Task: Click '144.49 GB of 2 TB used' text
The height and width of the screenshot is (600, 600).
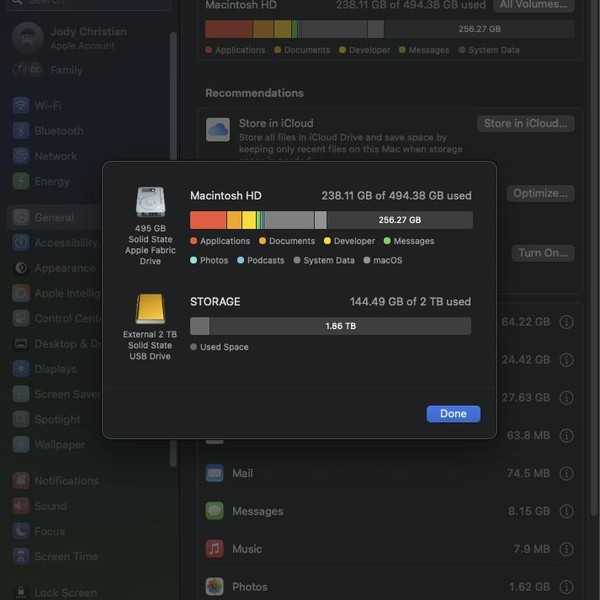Action: 410,302
